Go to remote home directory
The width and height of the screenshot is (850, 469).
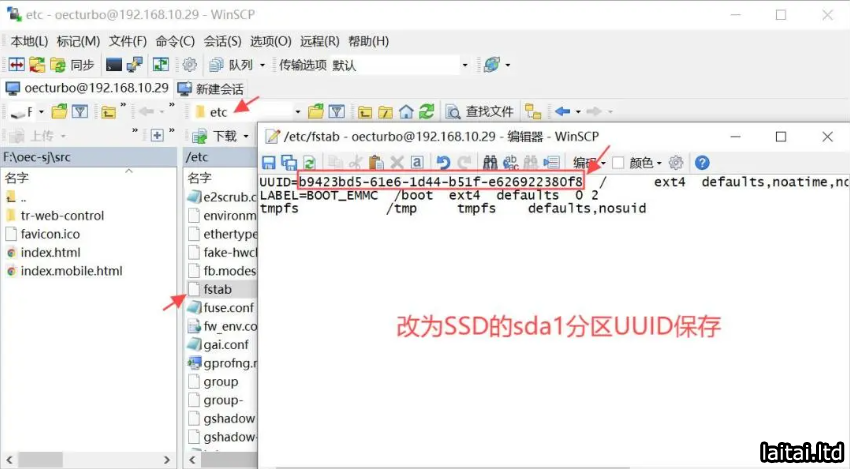(x=406, y=112)
